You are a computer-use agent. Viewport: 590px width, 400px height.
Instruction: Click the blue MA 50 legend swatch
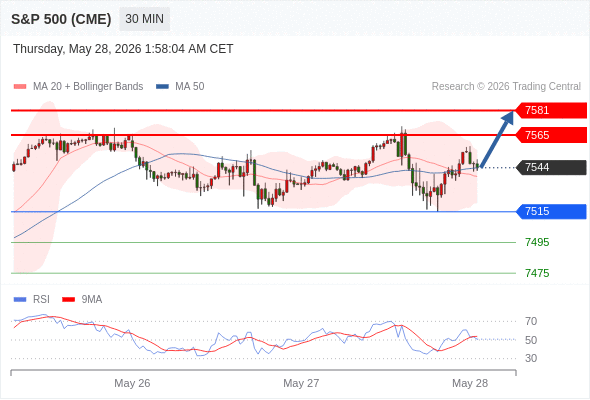click(162, 87)
